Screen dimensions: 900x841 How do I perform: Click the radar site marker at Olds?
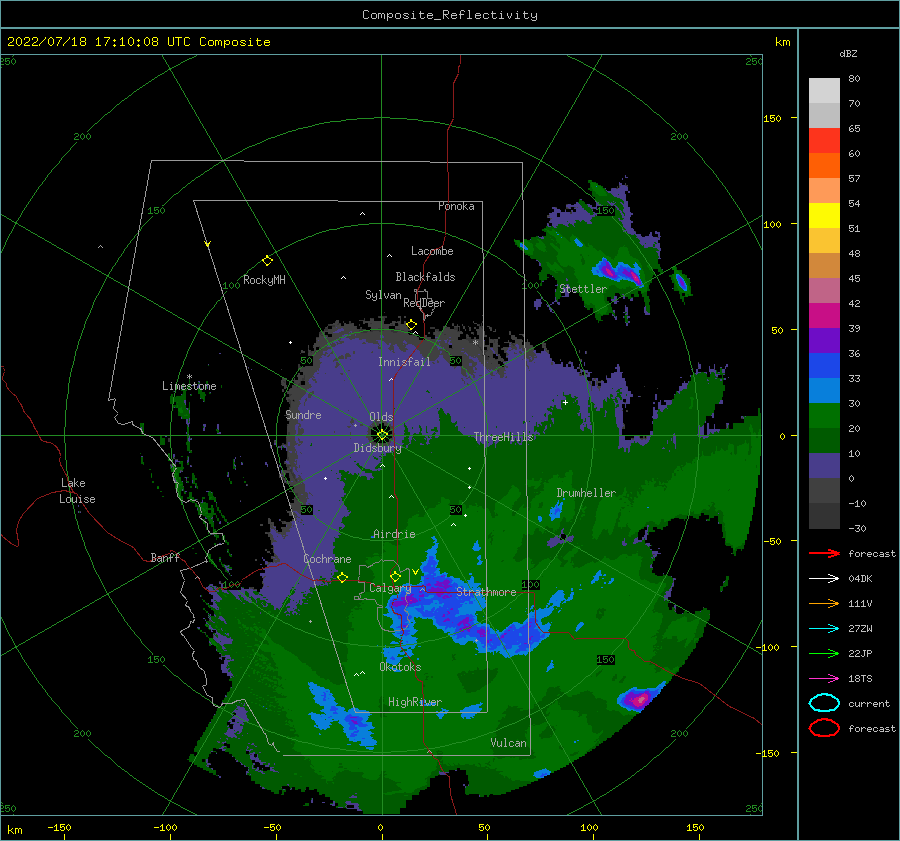(x=382, y=435)
